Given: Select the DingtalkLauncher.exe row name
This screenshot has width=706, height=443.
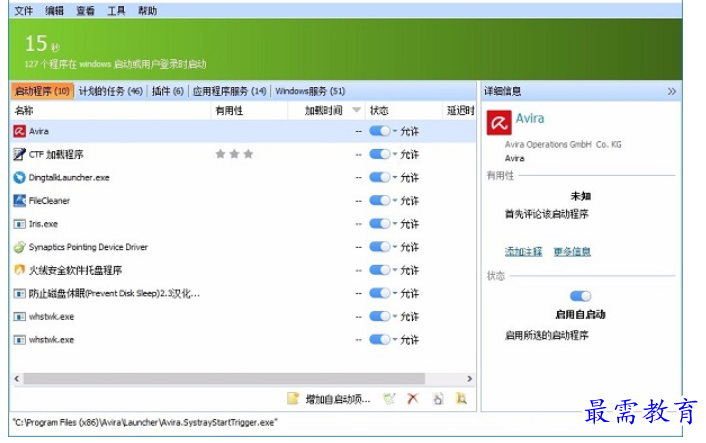Looking at the screenshot, I should pos(69,177).
